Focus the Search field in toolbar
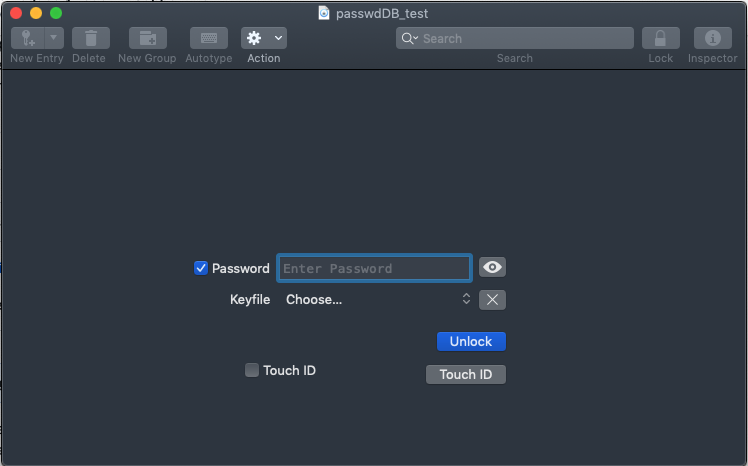This screenshot has width=748, height=466. (515, 38)
